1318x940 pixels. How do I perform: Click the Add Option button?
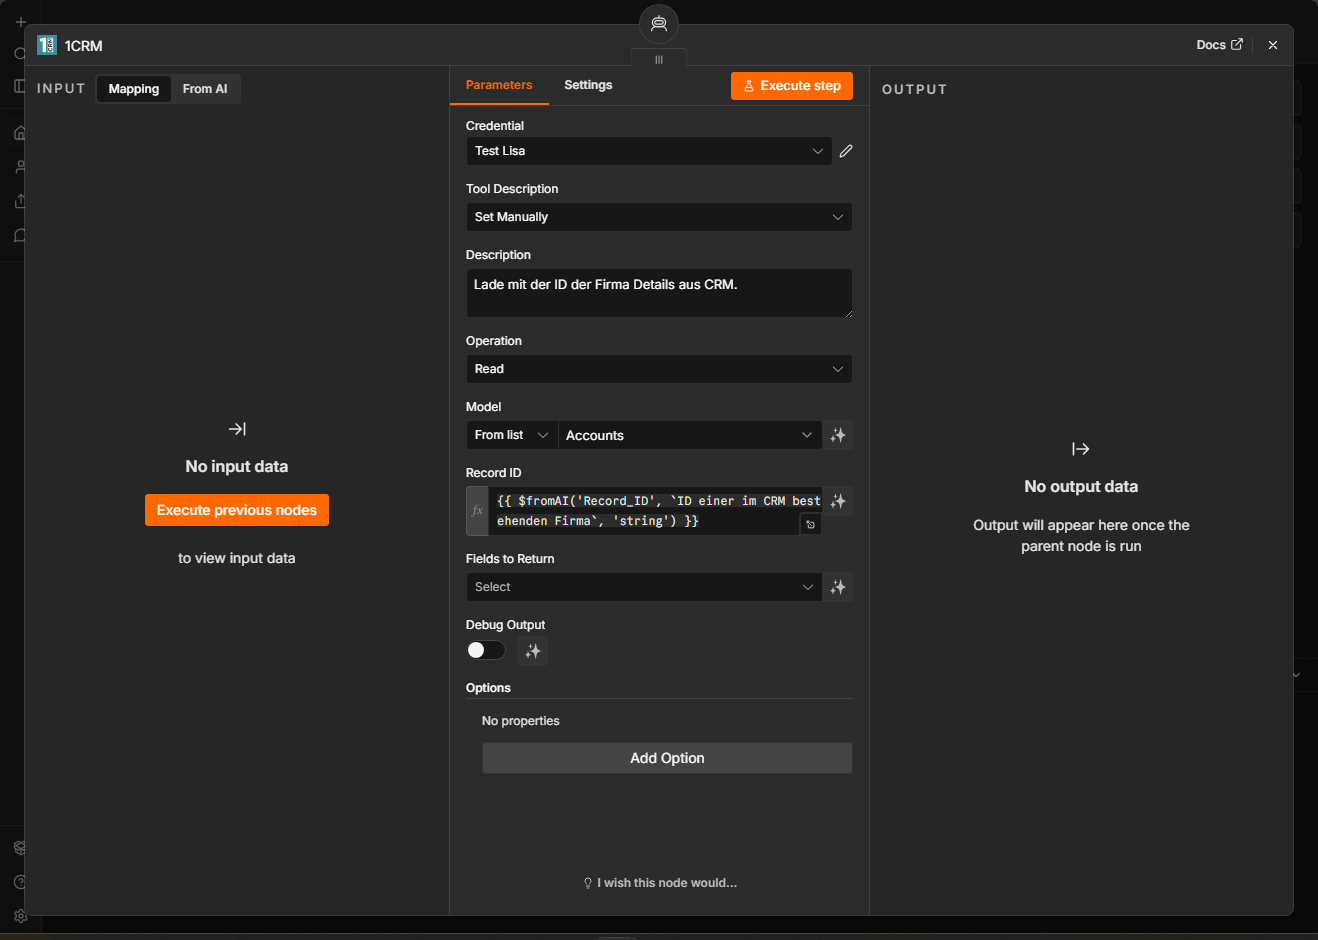667,758
